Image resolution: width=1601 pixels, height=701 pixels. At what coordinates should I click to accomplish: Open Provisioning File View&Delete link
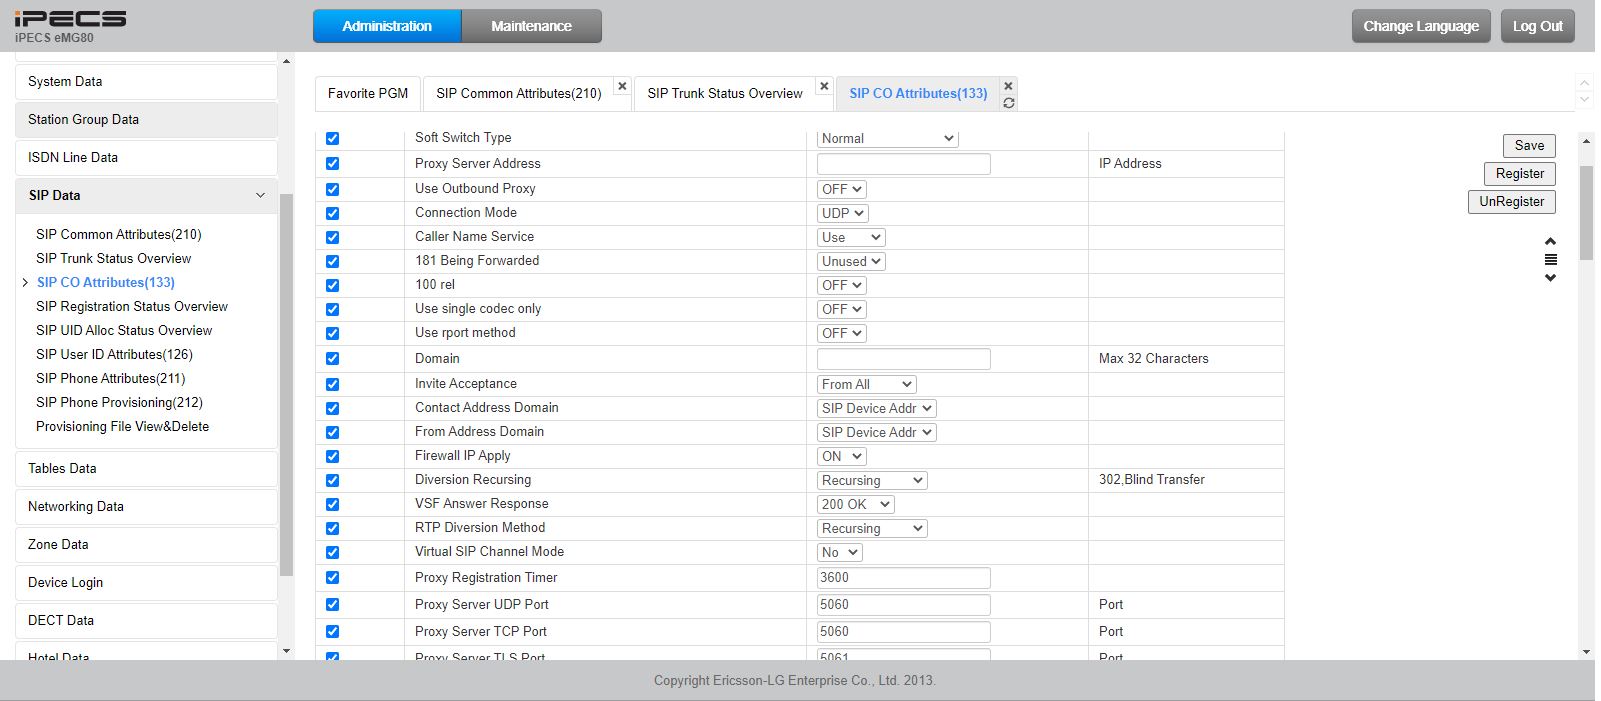(122, 426)
